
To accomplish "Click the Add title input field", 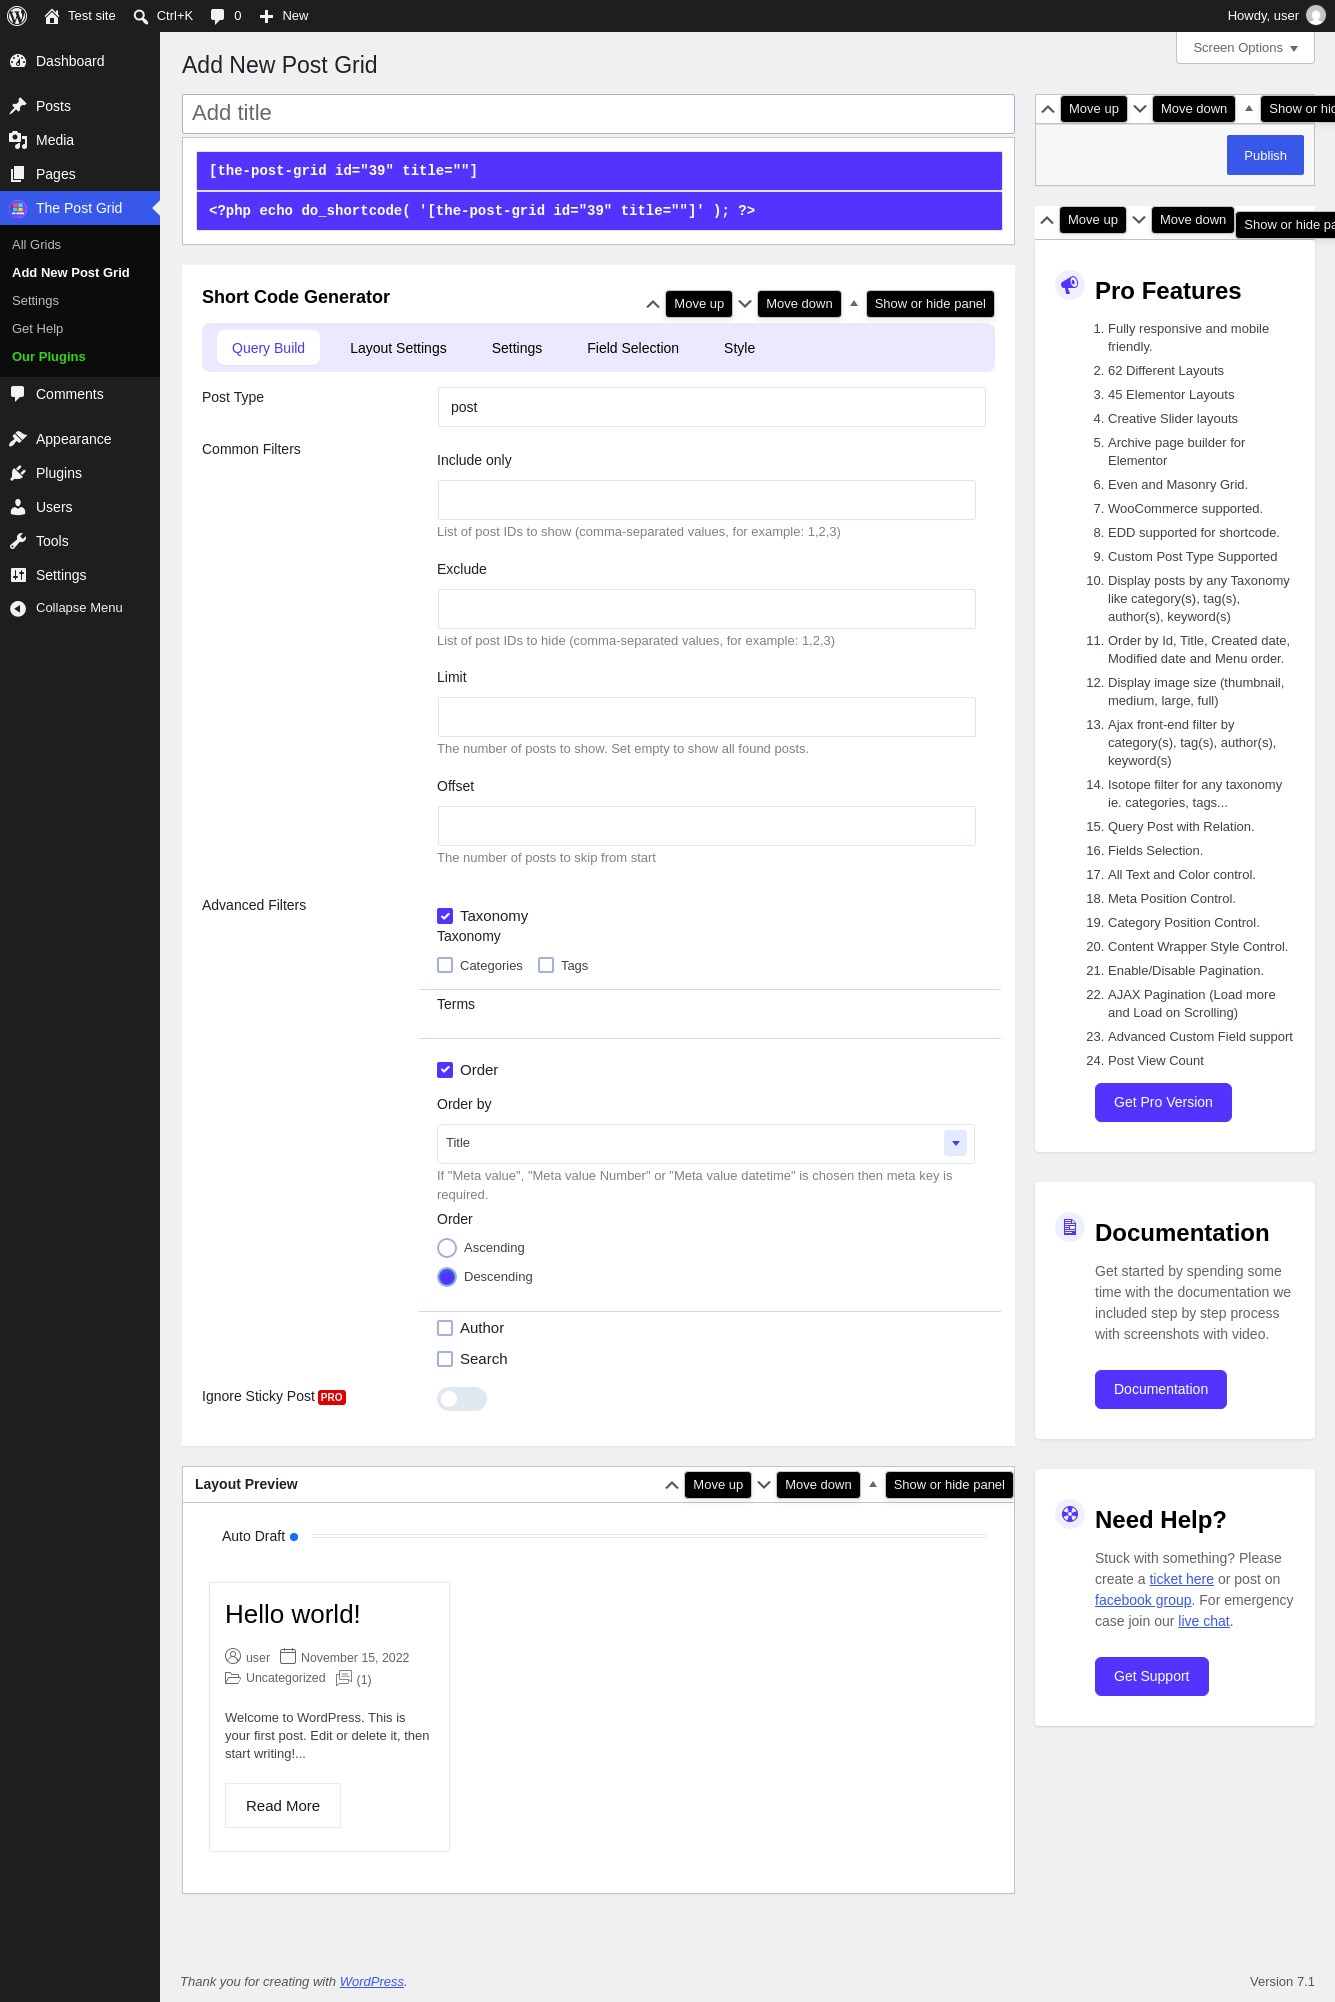I will pos(598,113).
